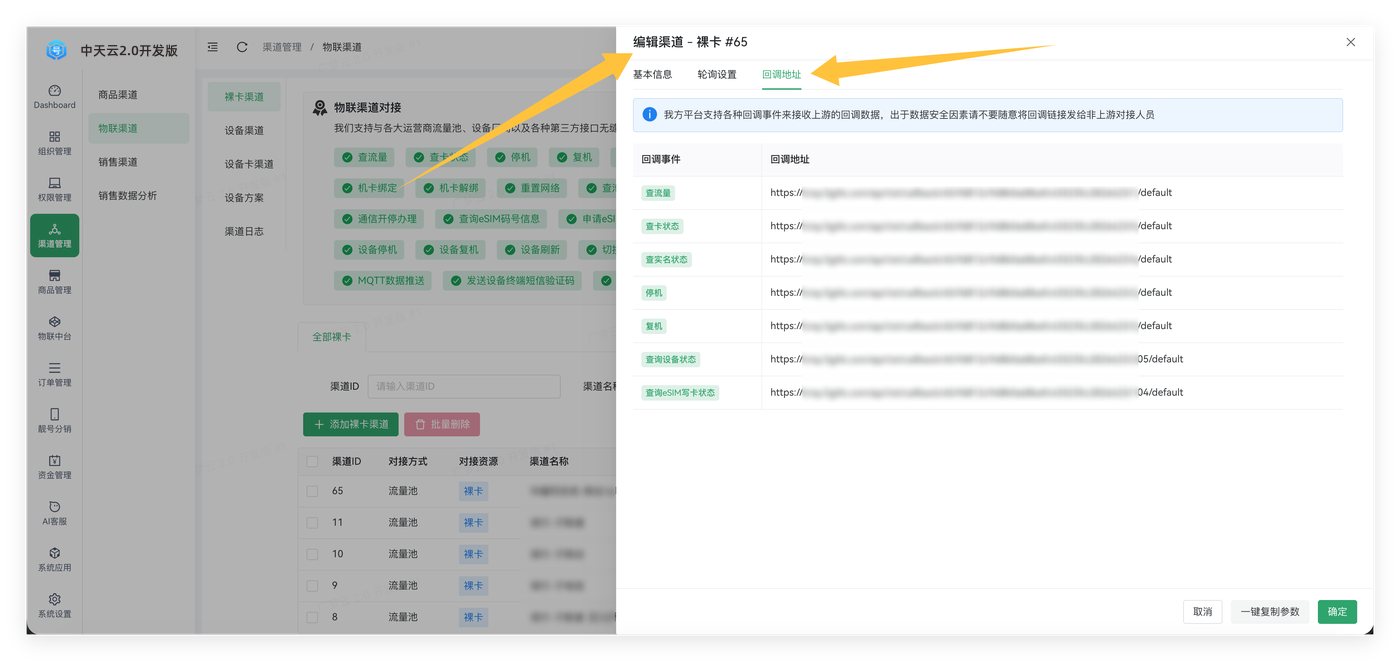The width and height of the screenshot is (1400, 661).
Task: Click the 裸卡 tag in row 65
Action: (473, 491)
